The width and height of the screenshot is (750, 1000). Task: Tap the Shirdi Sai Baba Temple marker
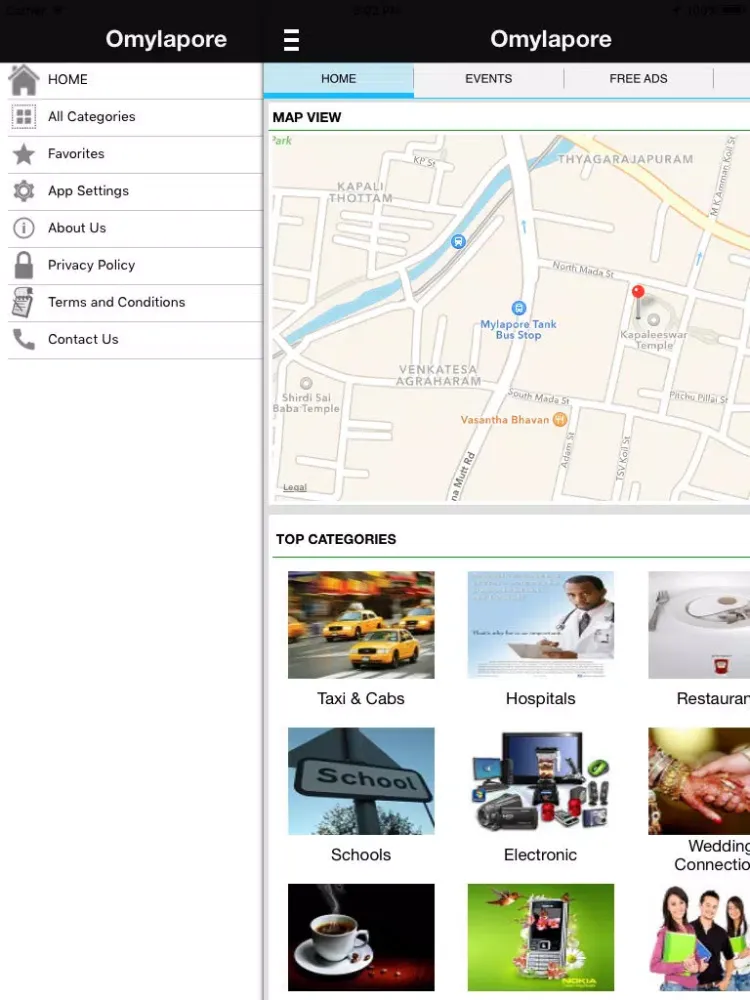306,383
